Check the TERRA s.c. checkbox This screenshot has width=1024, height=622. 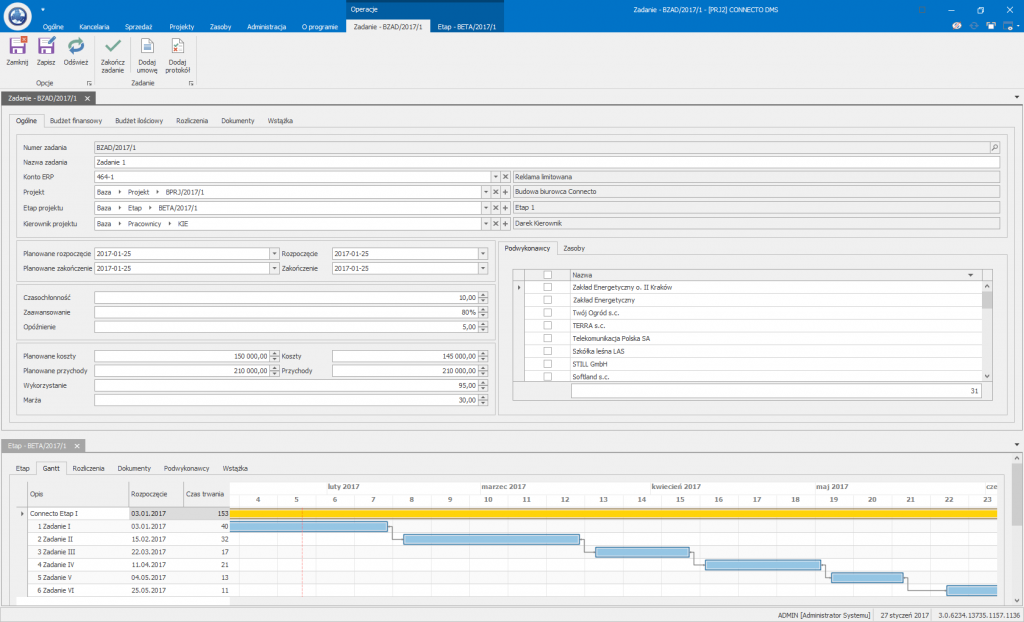[x=548, y=325]
